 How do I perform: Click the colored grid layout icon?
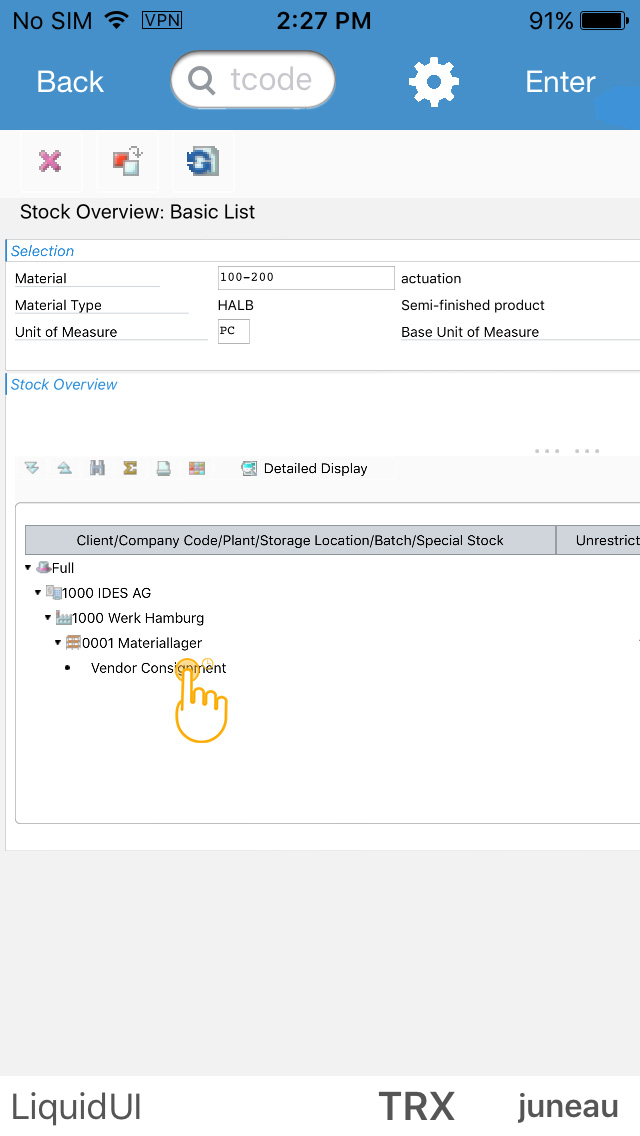point(196,468)
